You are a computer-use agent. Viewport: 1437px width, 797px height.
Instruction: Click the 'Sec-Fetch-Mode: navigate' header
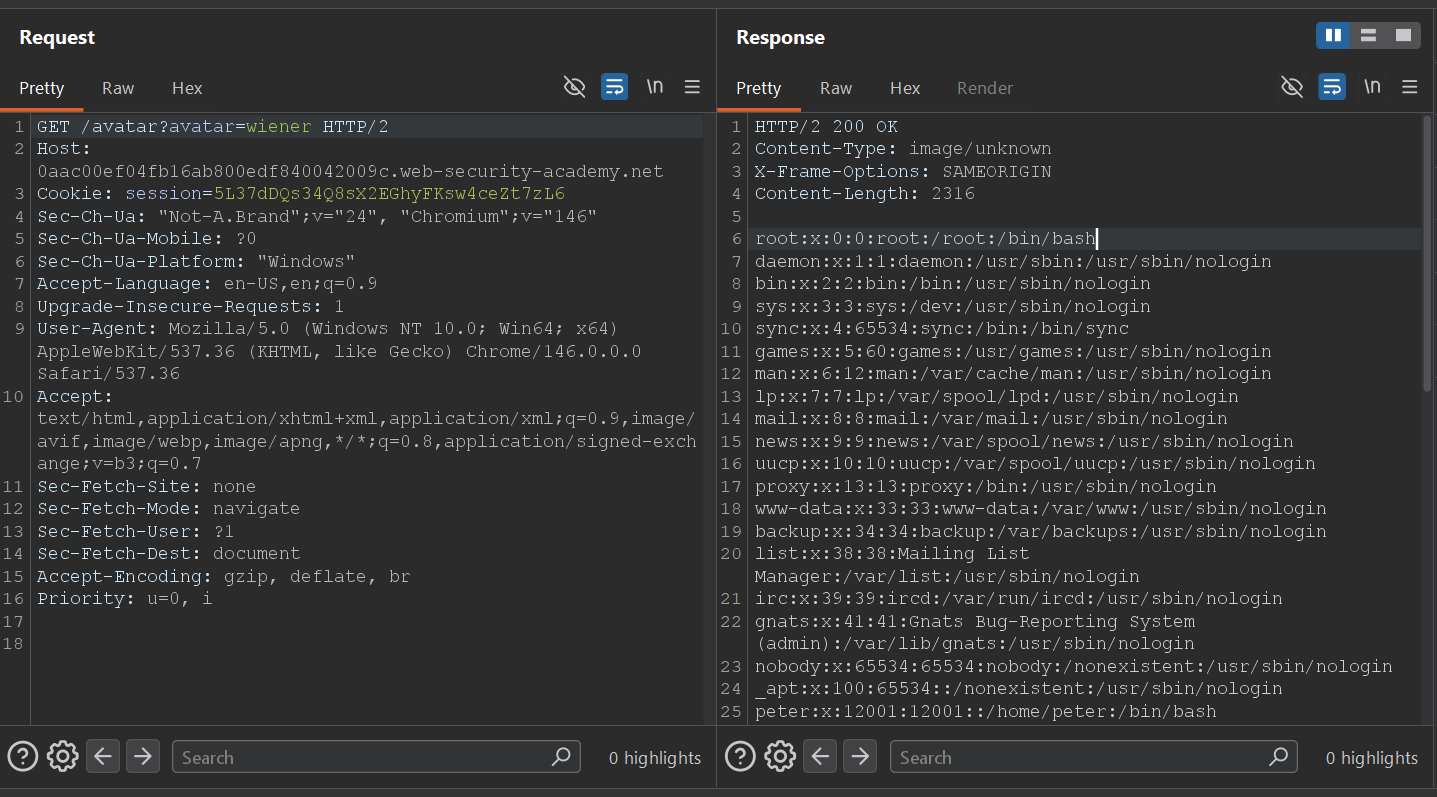coord(168,509)
